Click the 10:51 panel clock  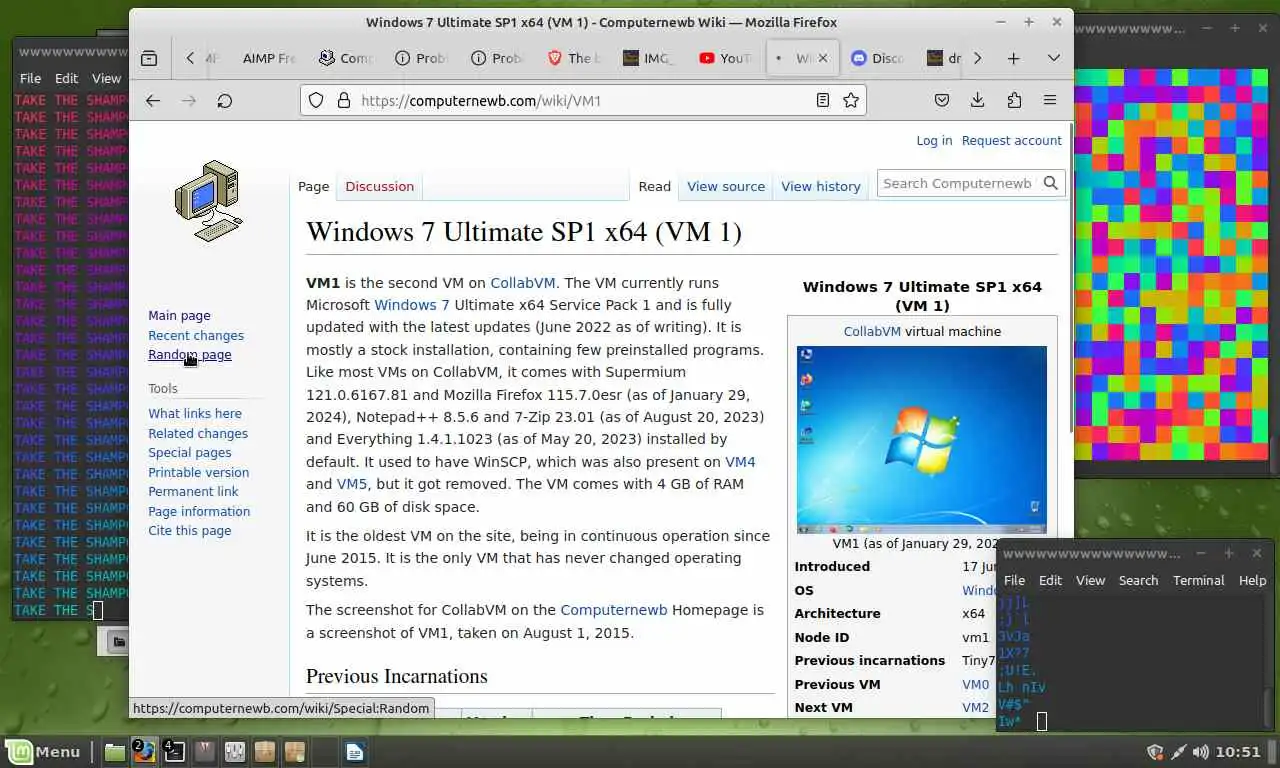coord(1240,751)
